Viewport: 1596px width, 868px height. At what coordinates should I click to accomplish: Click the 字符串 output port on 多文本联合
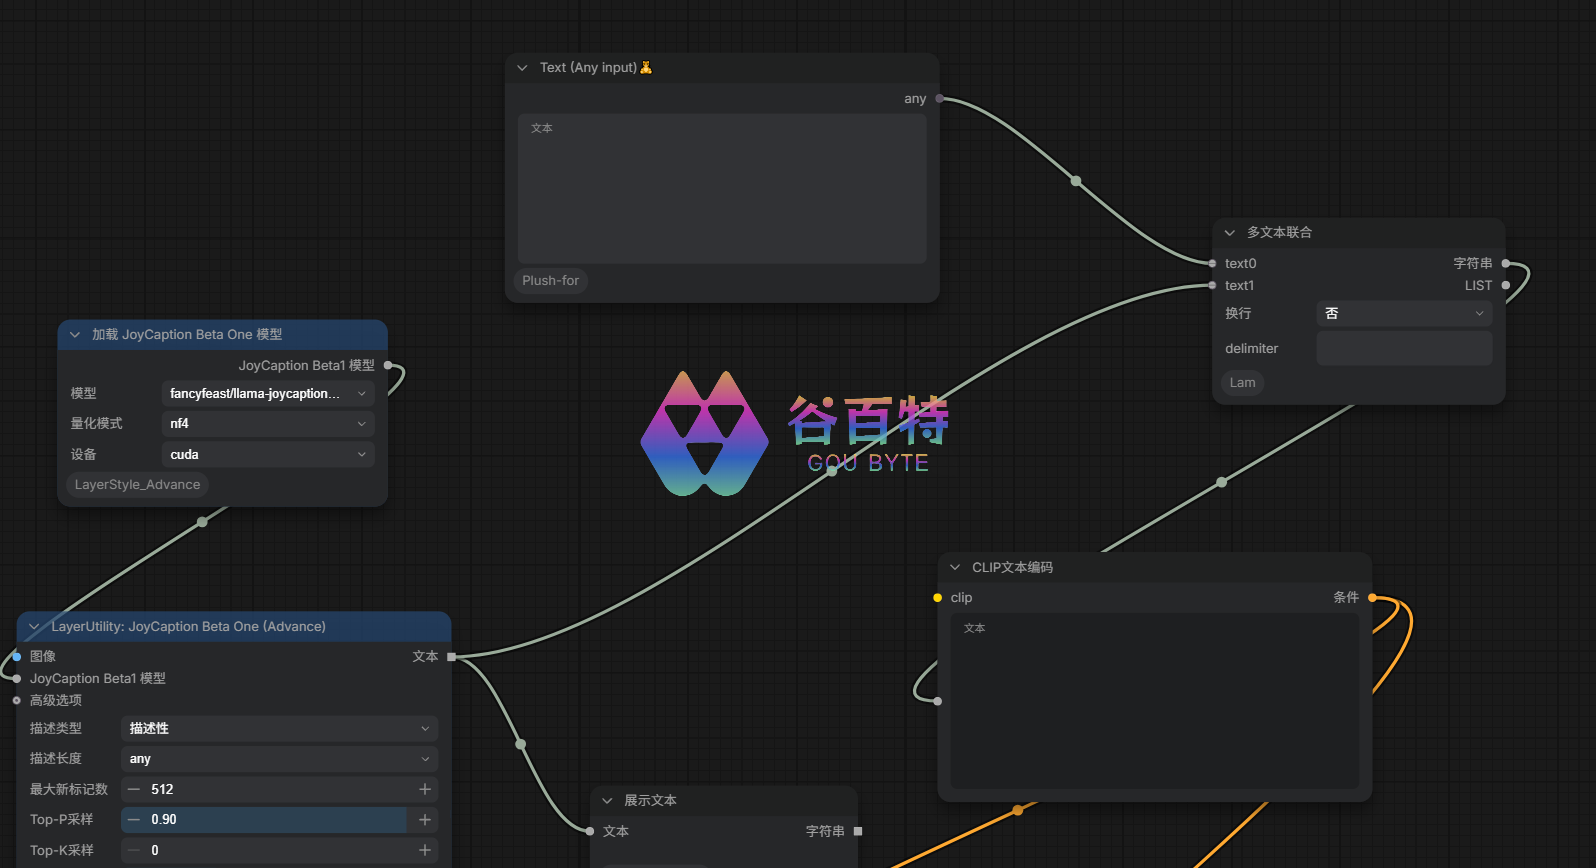click(1505, 264)
